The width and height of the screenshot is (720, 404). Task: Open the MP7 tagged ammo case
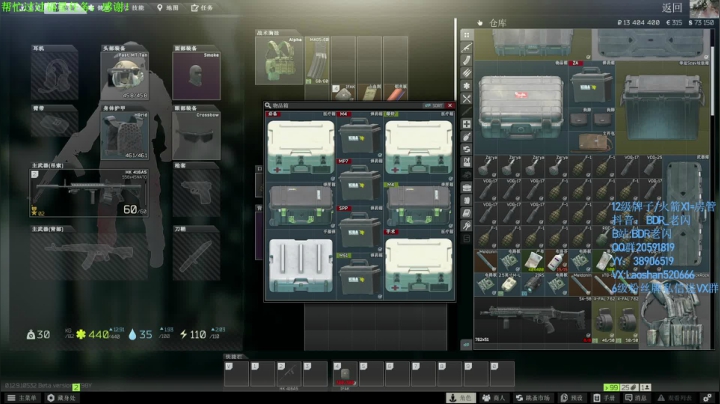pos(360,182)
